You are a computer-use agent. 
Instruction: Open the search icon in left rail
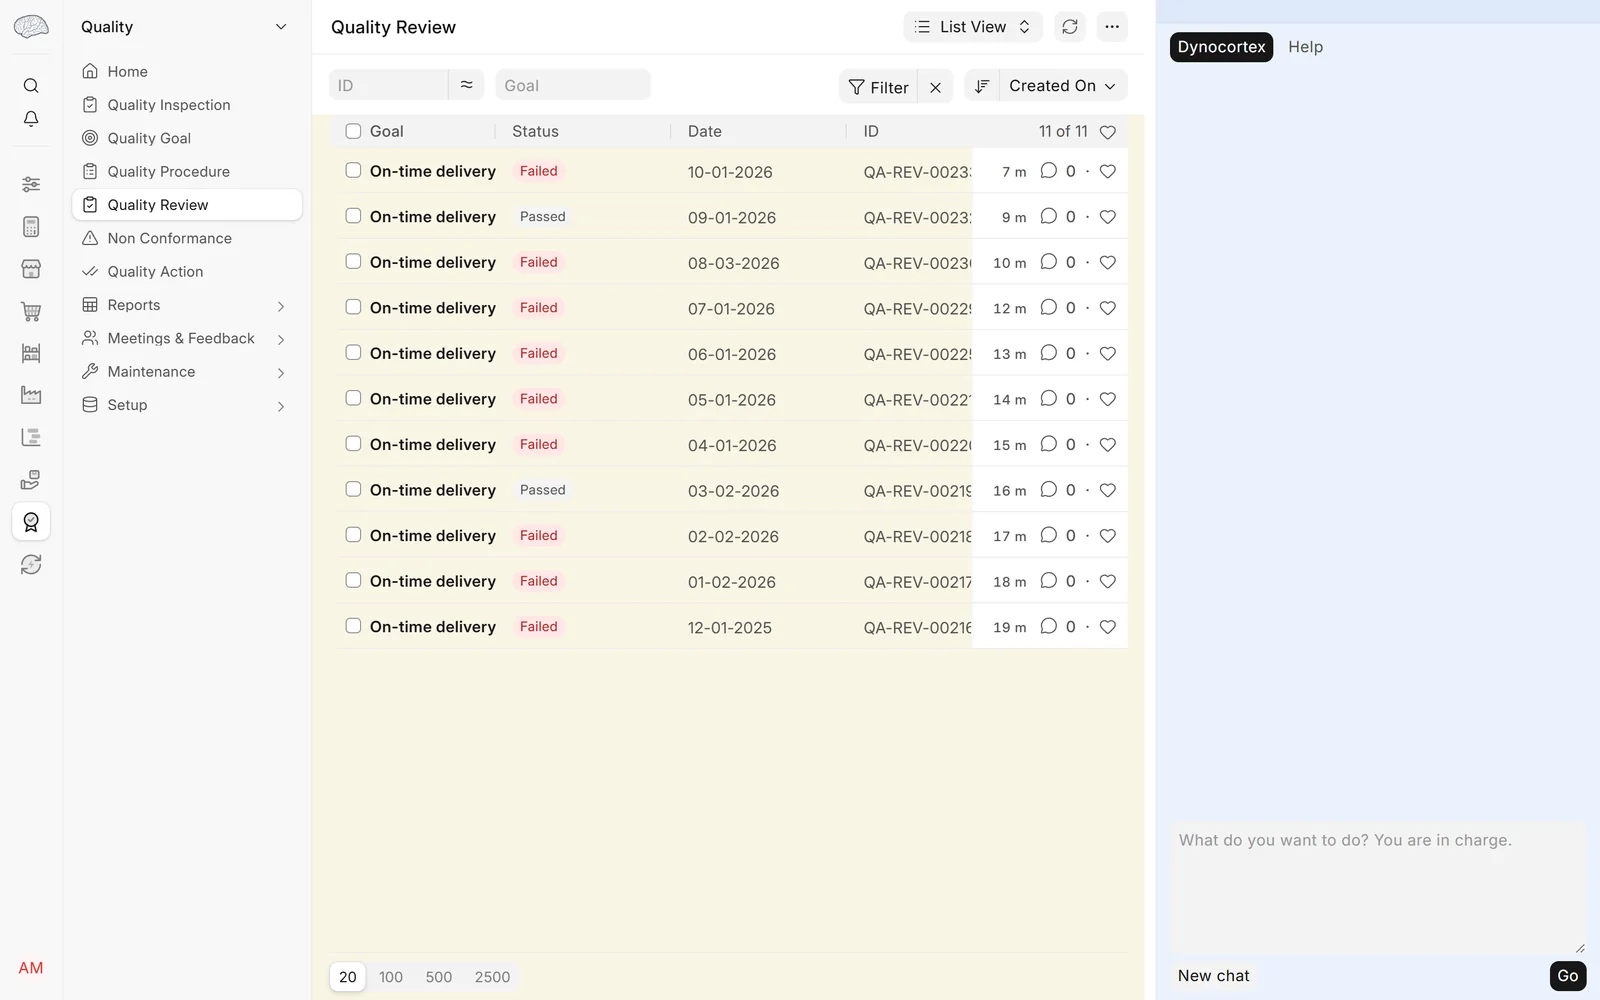pos(31,86)
